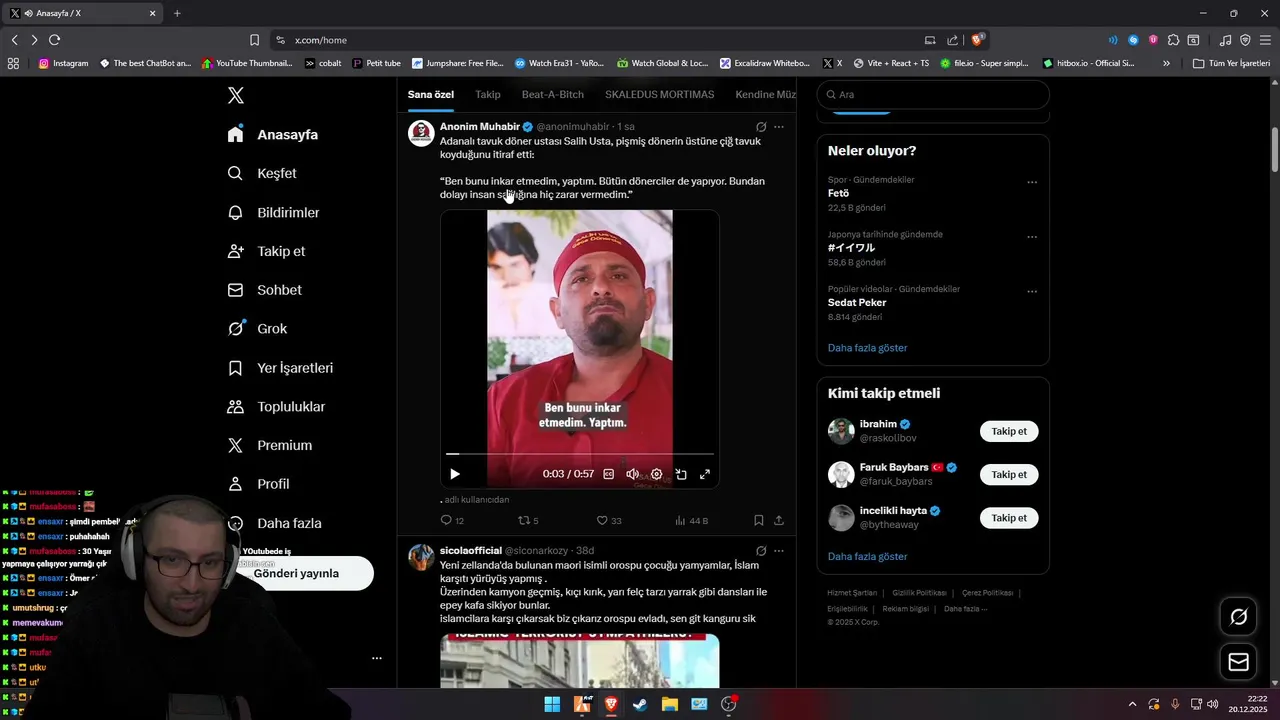Seek on the video progress bar

[x=580, y=454]
